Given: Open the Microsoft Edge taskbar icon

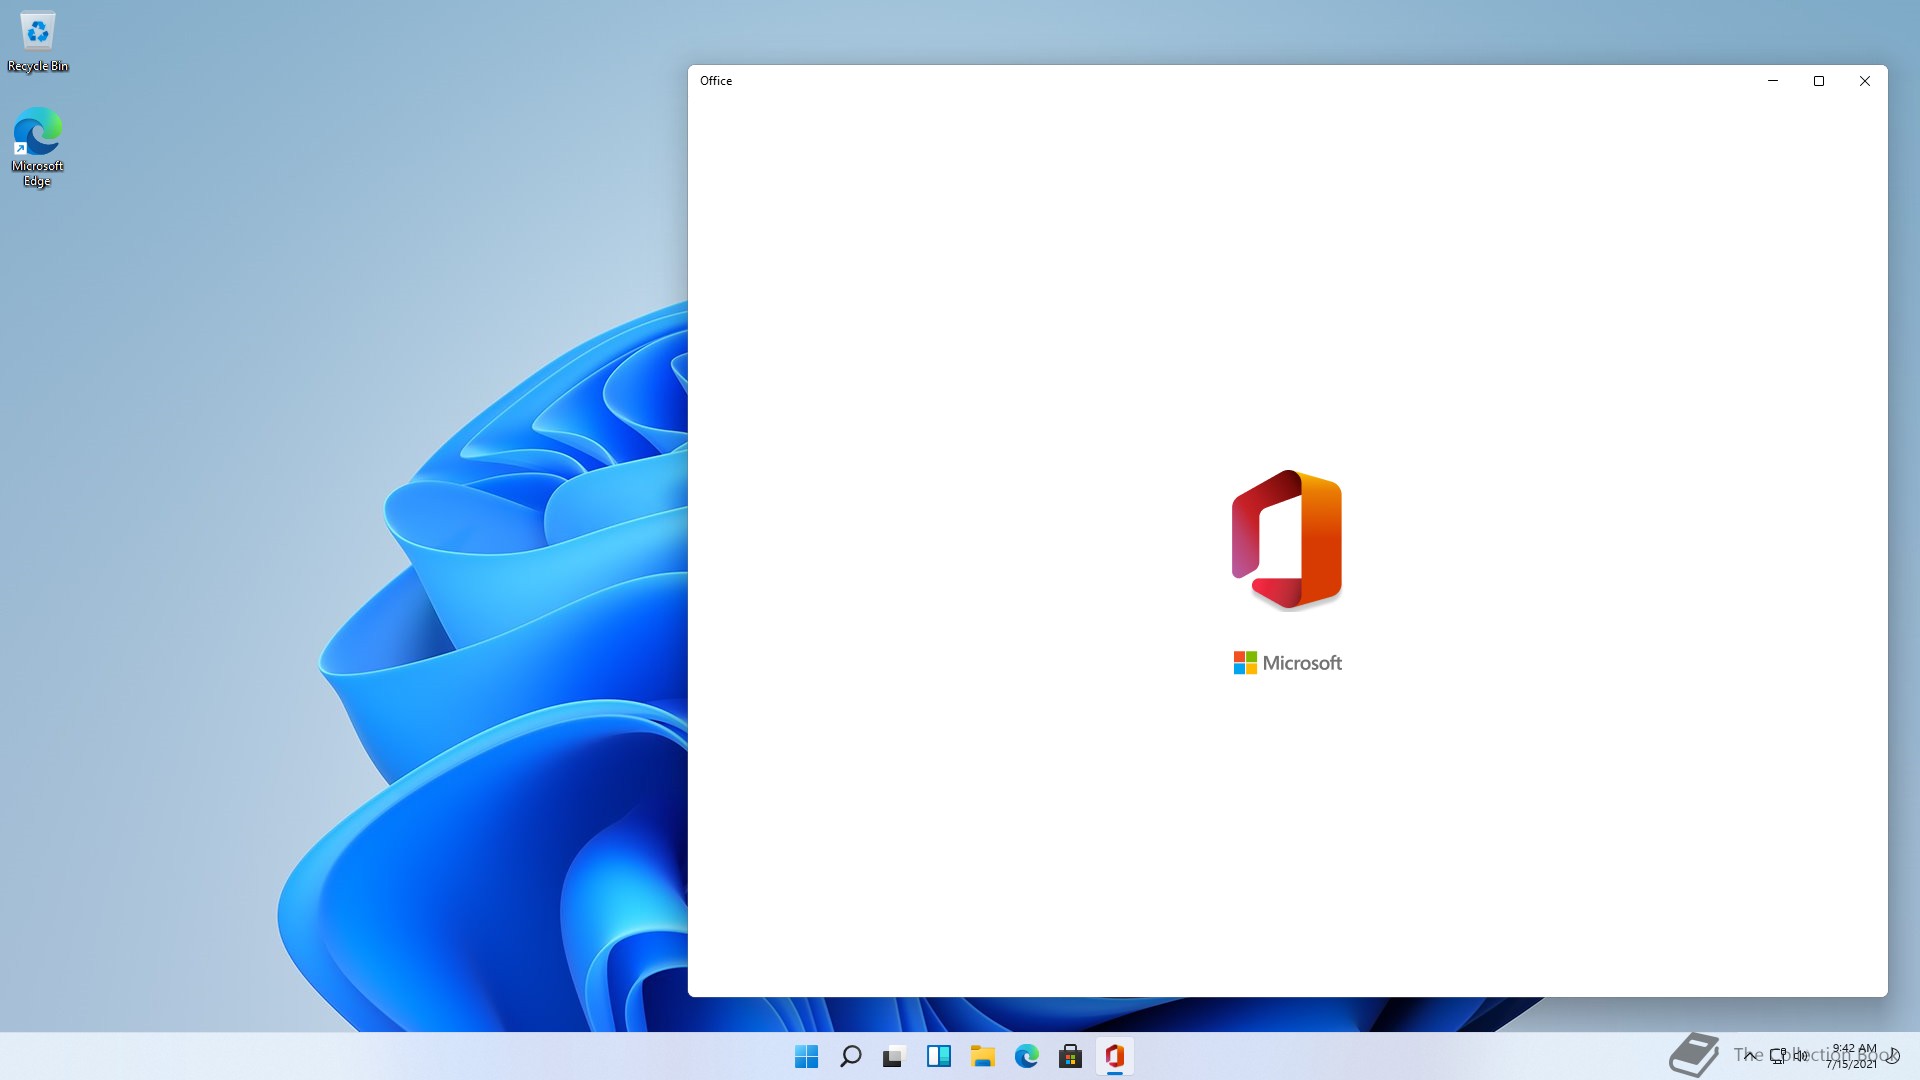Looking at the screenshot, I should pyautogui.click(x=1026, y=1056).
